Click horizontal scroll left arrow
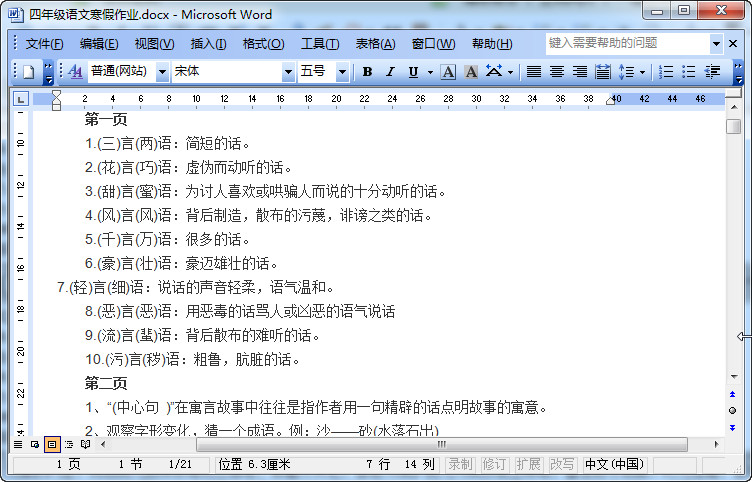The image size is (752, 482). pyautogui.click(x=103, y=445)
